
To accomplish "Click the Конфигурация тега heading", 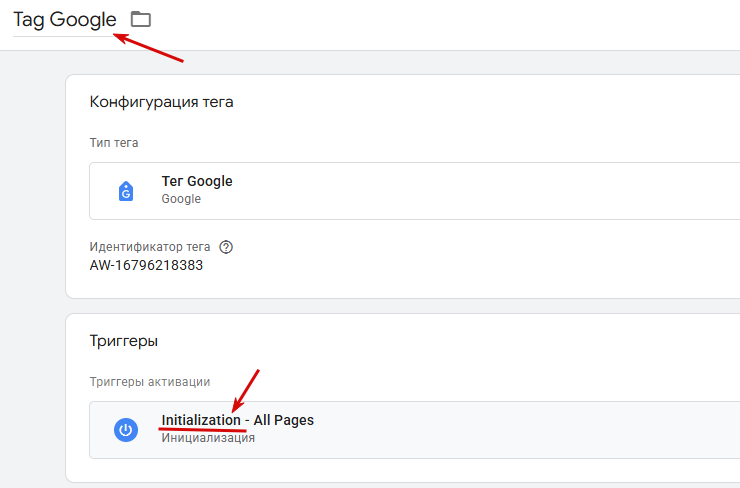I will 161,102.
